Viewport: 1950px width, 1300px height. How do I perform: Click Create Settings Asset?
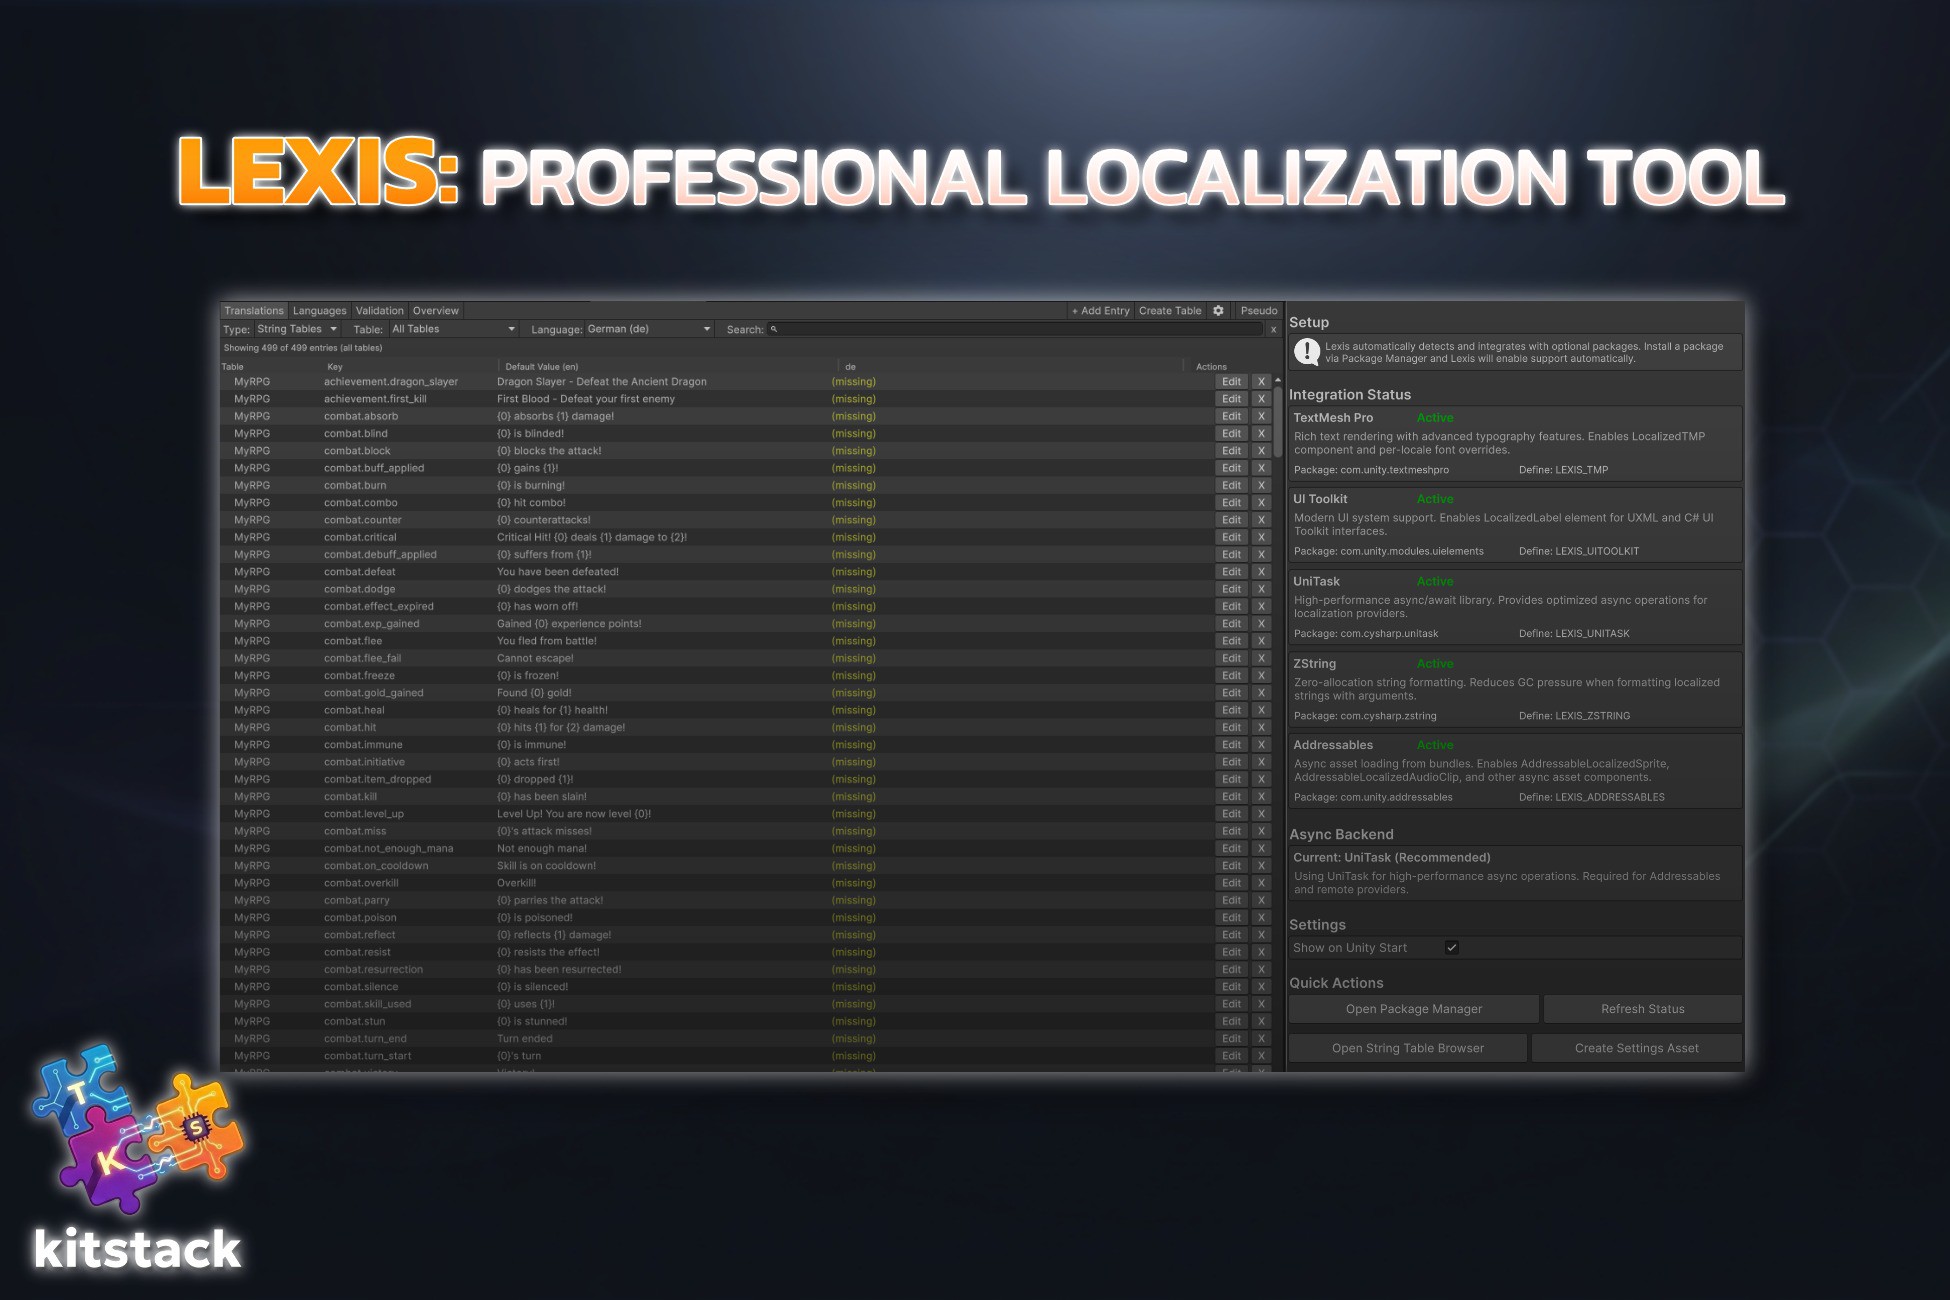(1636, 1047)
